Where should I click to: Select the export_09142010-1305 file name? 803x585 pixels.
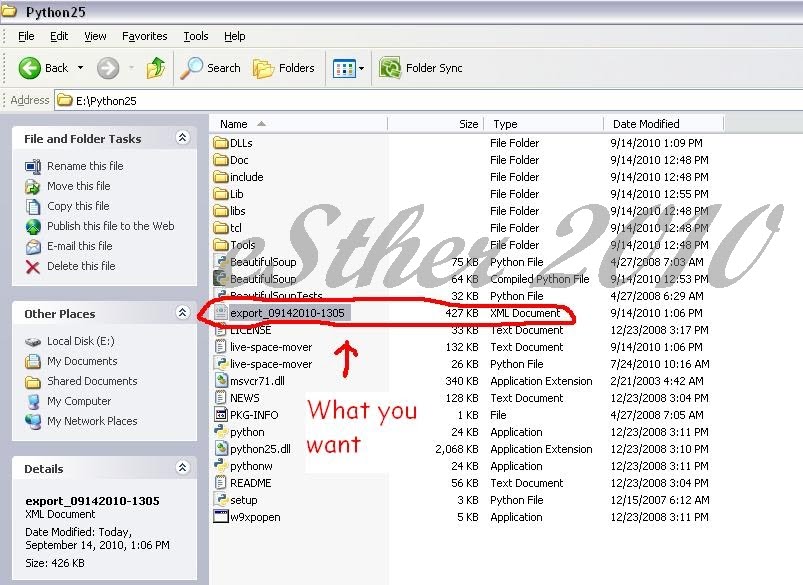287,313
